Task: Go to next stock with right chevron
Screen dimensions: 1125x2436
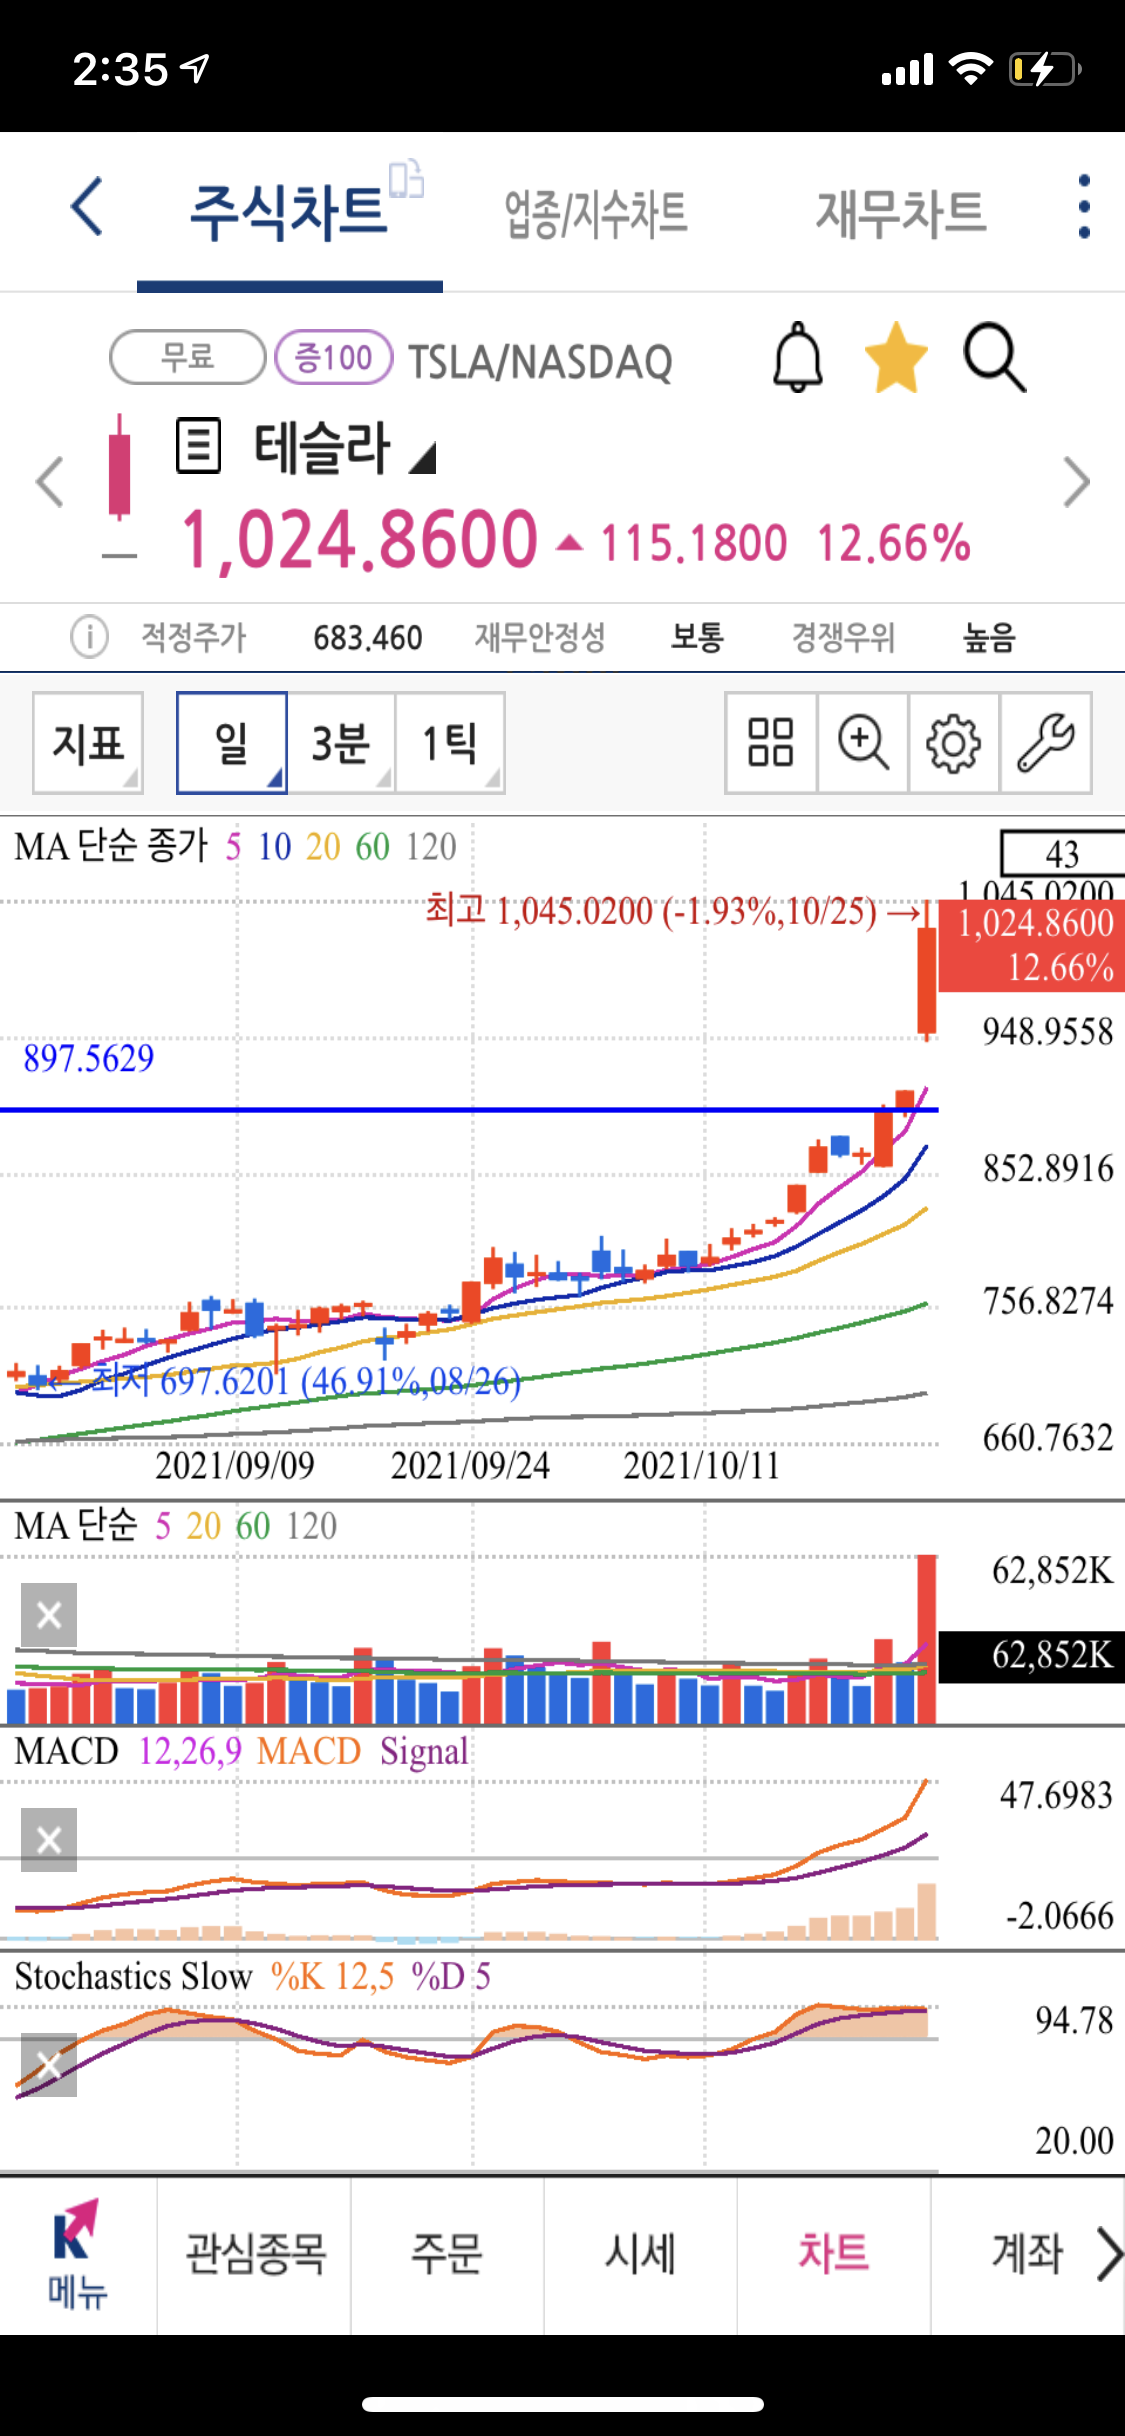Action: coord(1076,482)
